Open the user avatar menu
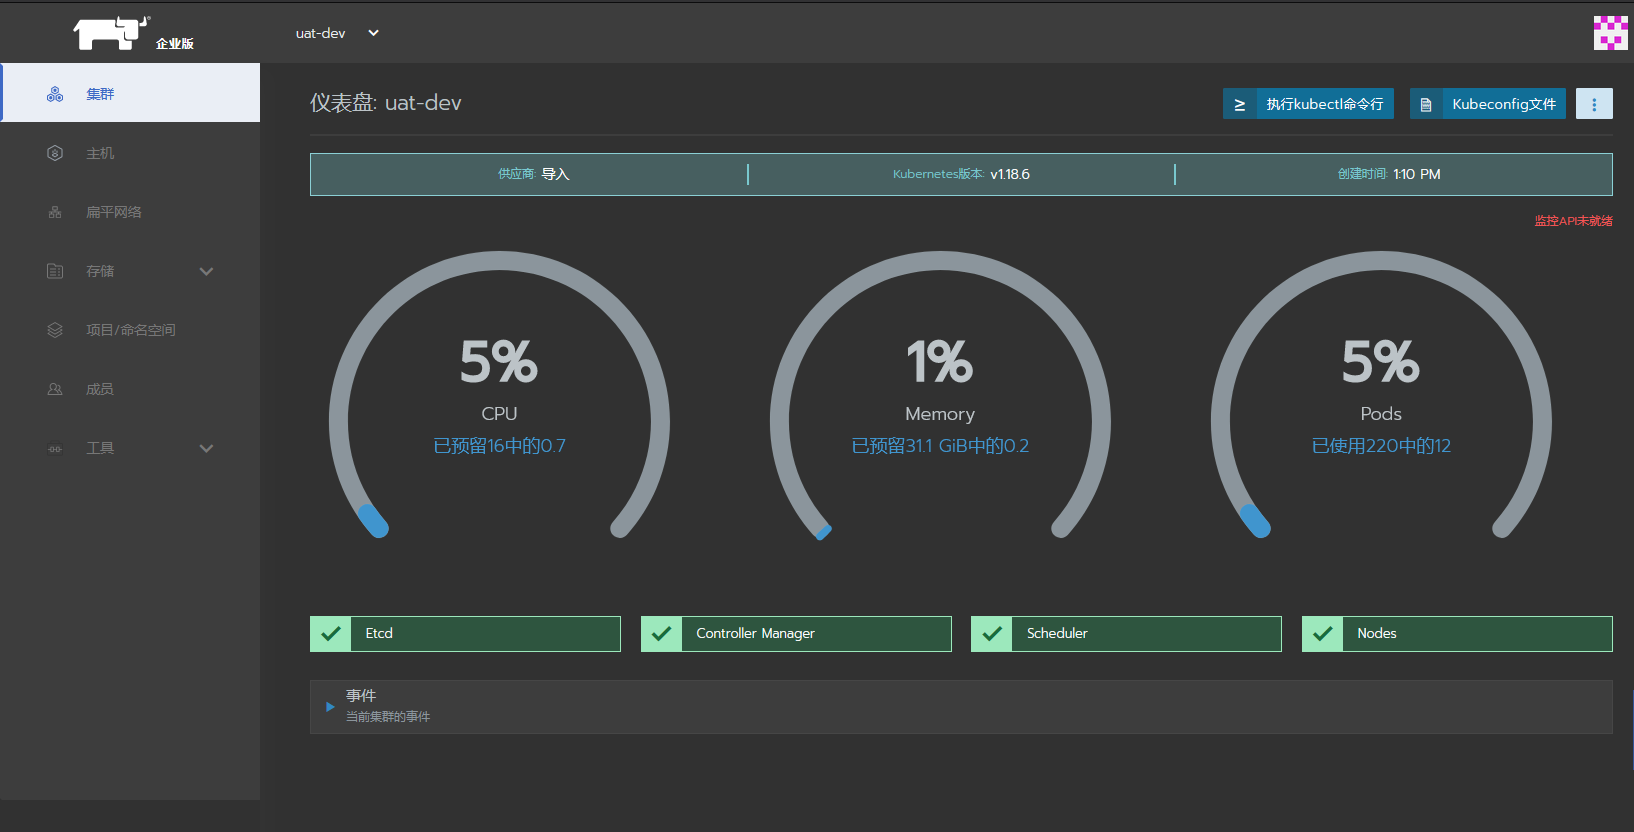 tap(1610, 33)
